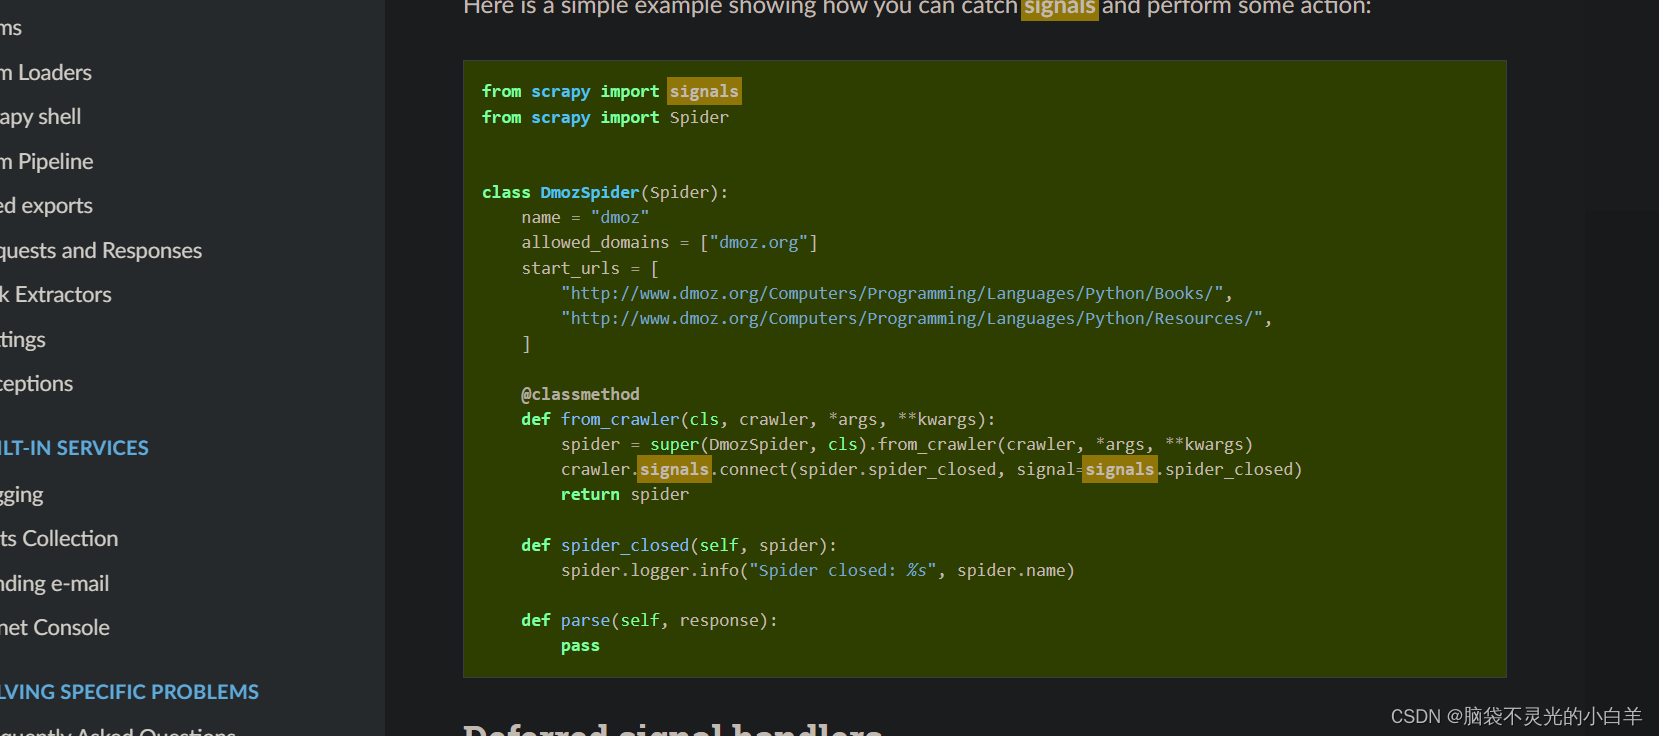
Task: Click the from_crawler function name in def line
Action: 620,419
